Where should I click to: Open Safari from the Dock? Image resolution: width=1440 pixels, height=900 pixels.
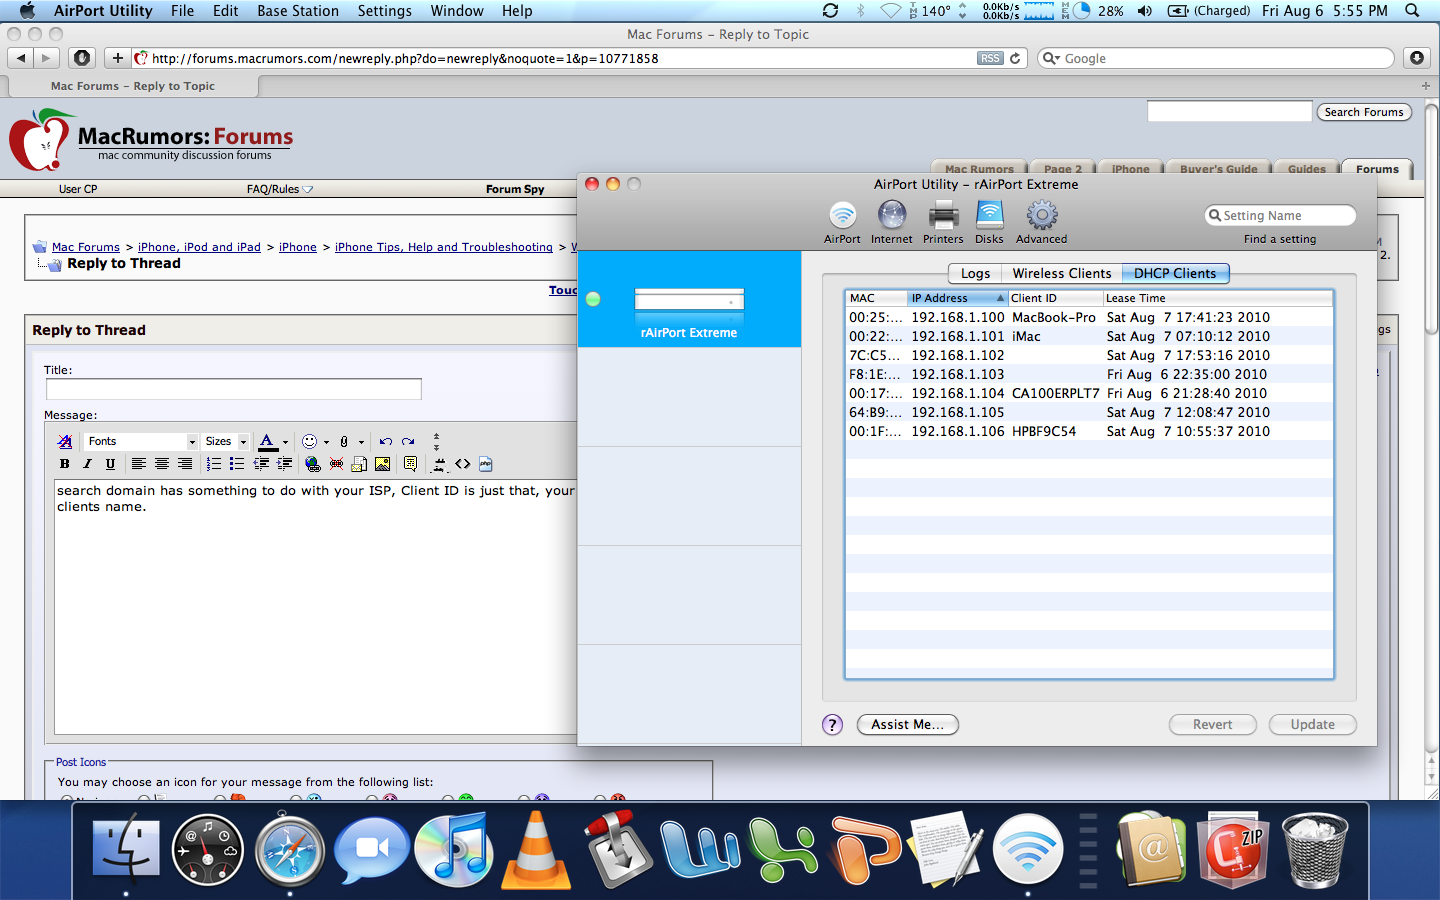[x=290, y=851]
